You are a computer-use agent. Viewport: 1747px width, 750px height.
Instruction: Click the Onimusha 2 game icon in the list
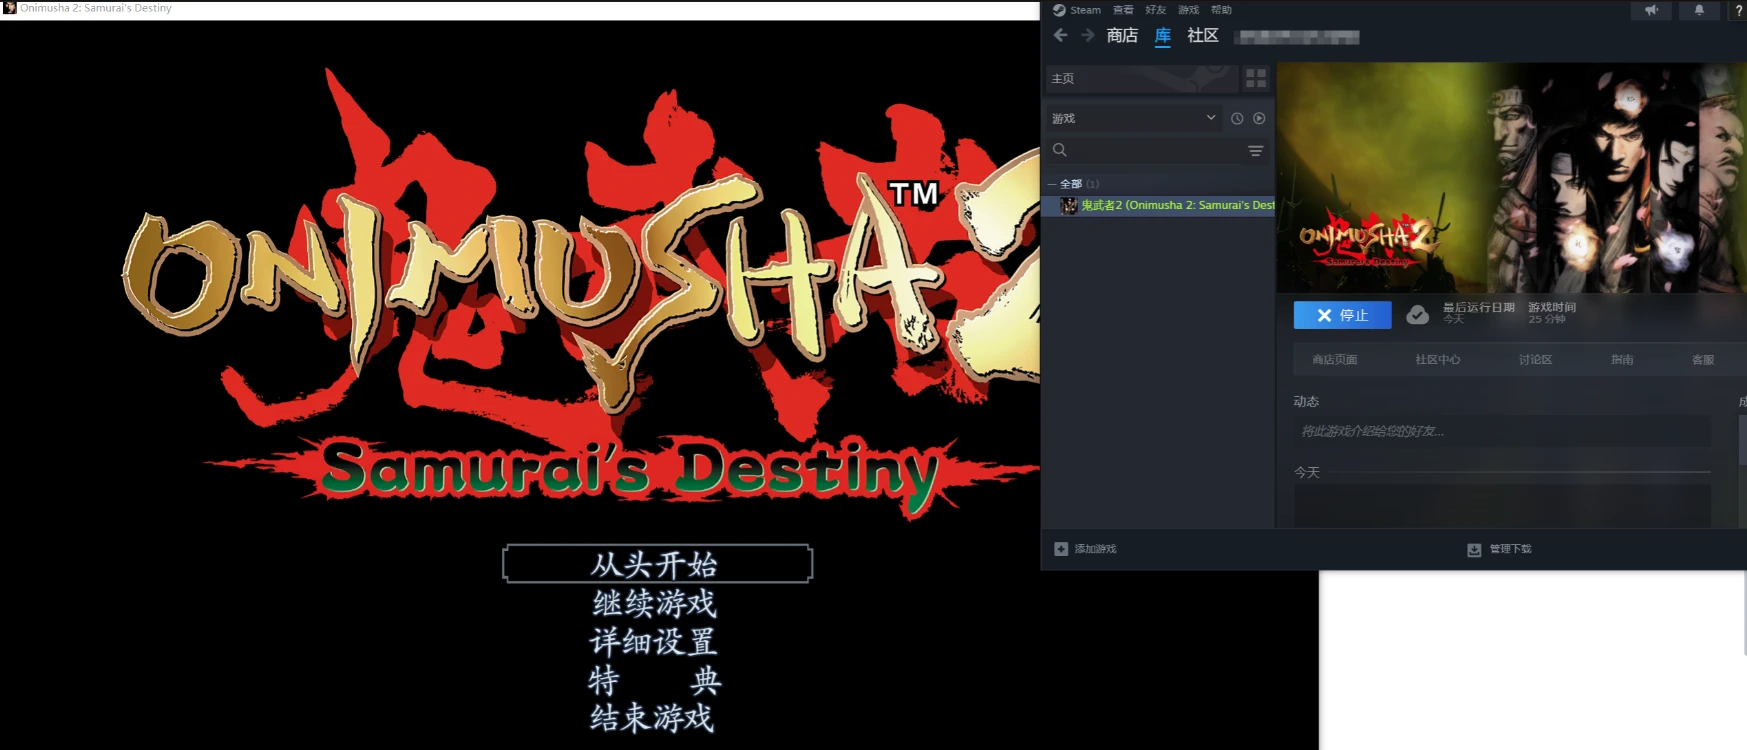(x=1069, y=205)
